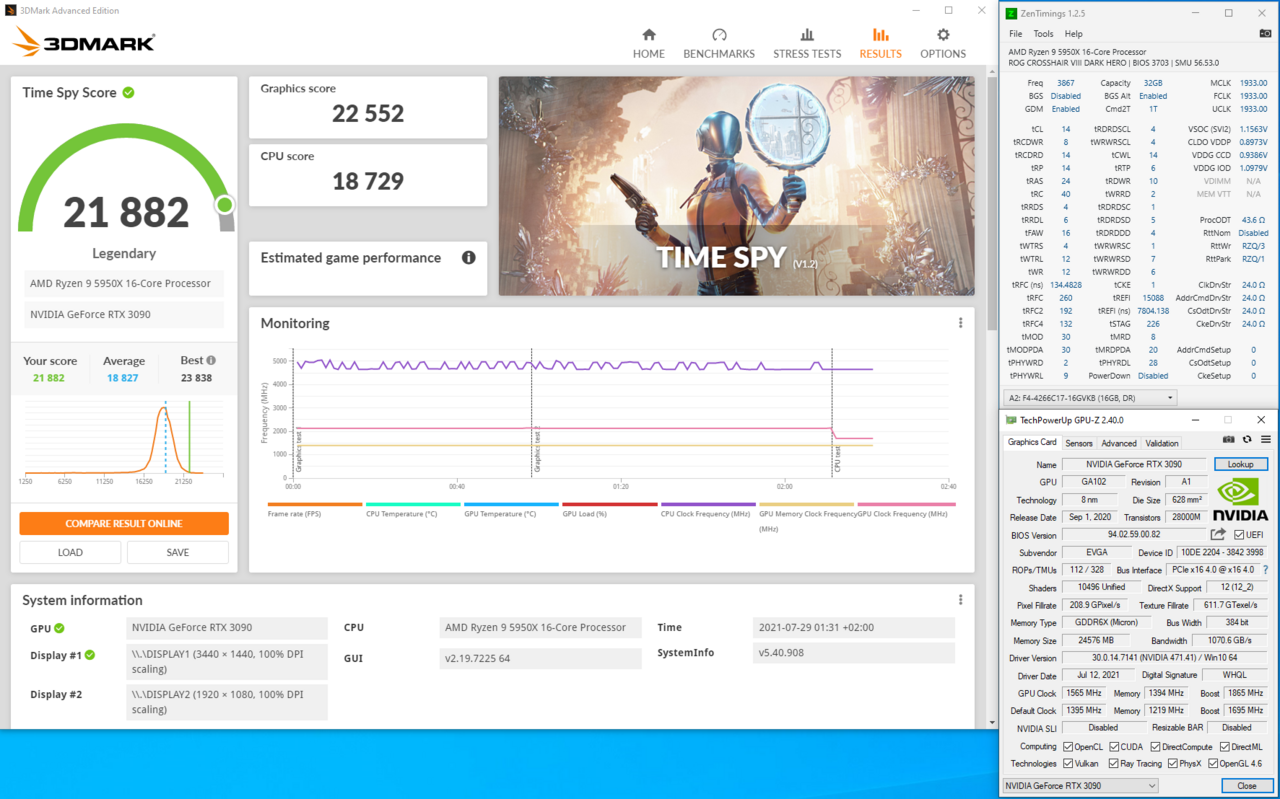Screen dimensions: 1280x799
Task: Open the Monitoring panel three-dot menu
Action: (x=960, y=322)
